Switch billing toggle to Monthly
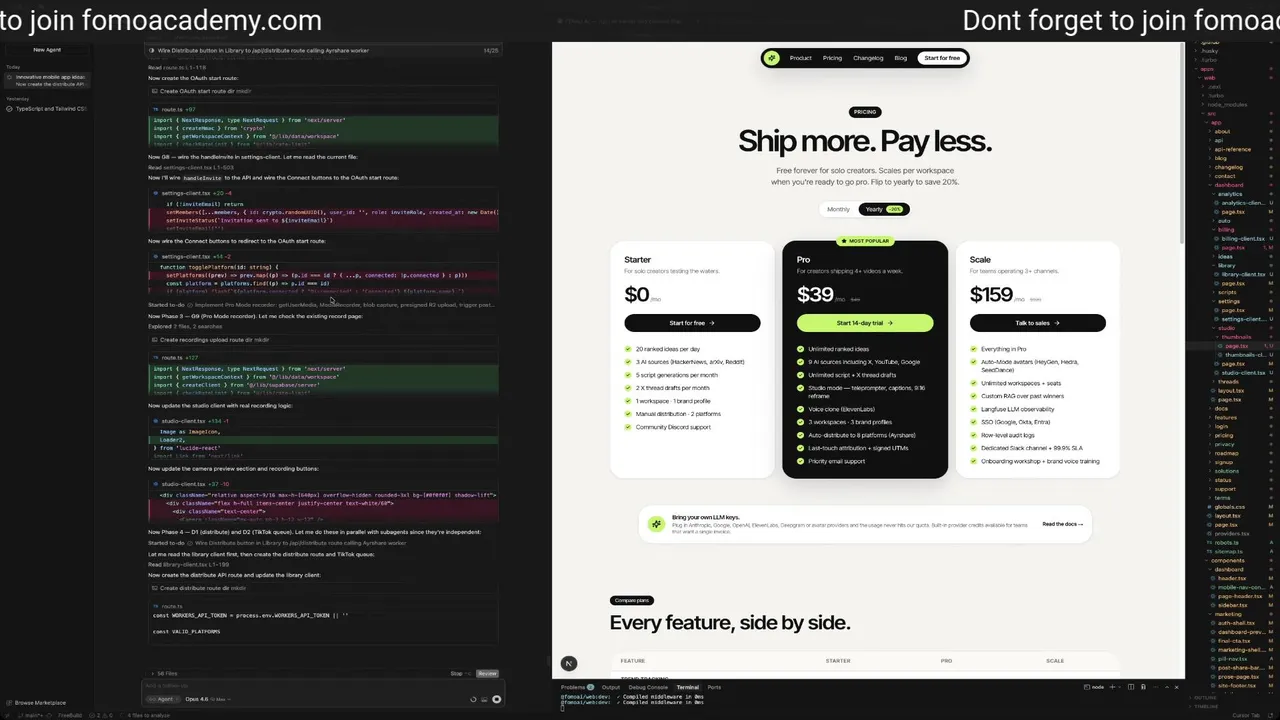 point(838,209)
